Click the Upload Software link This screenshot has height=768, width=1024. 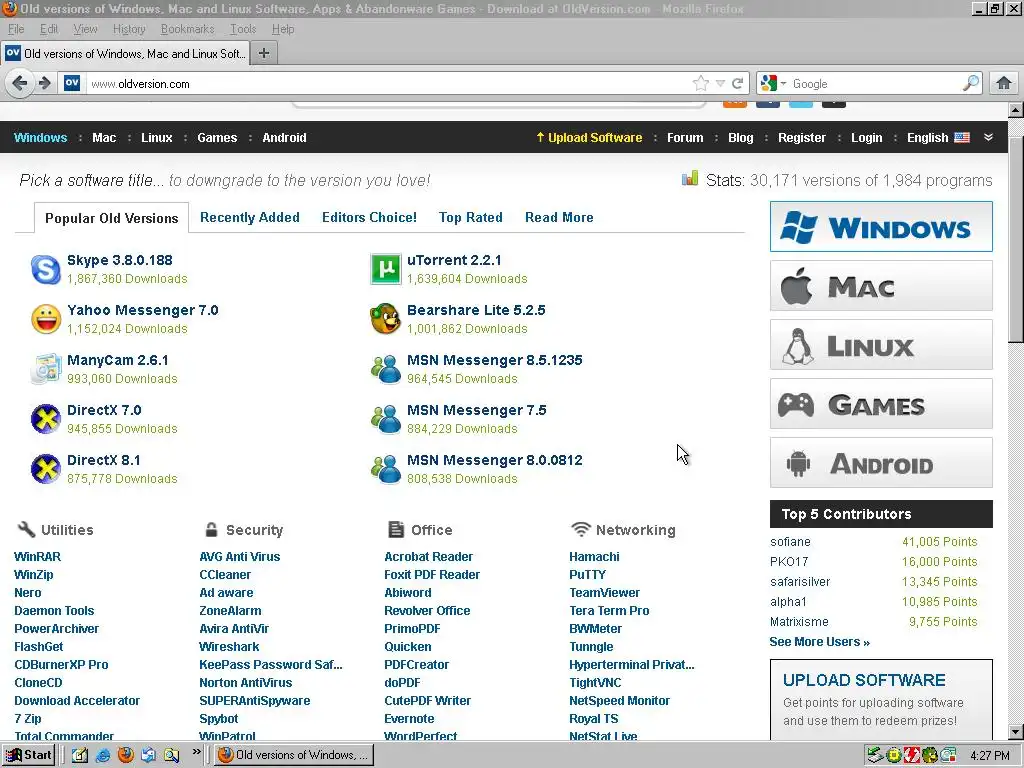click(589, 138)
